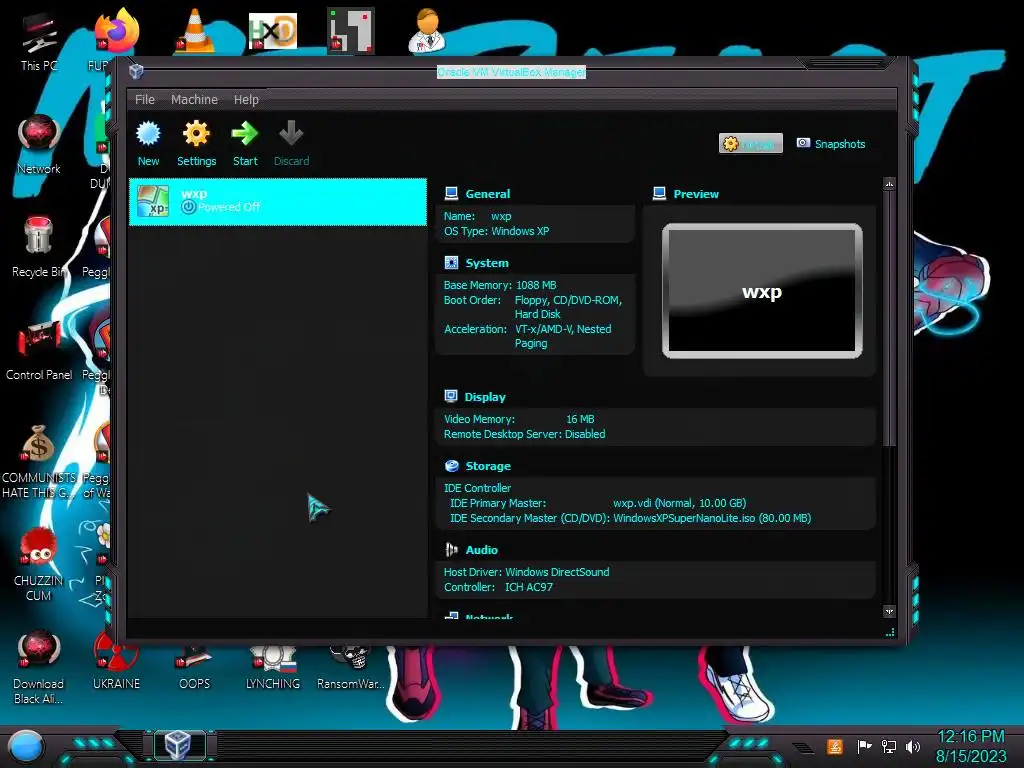
Task: Click the Action Center flag tray icon
Action: (x=864, y=746)
